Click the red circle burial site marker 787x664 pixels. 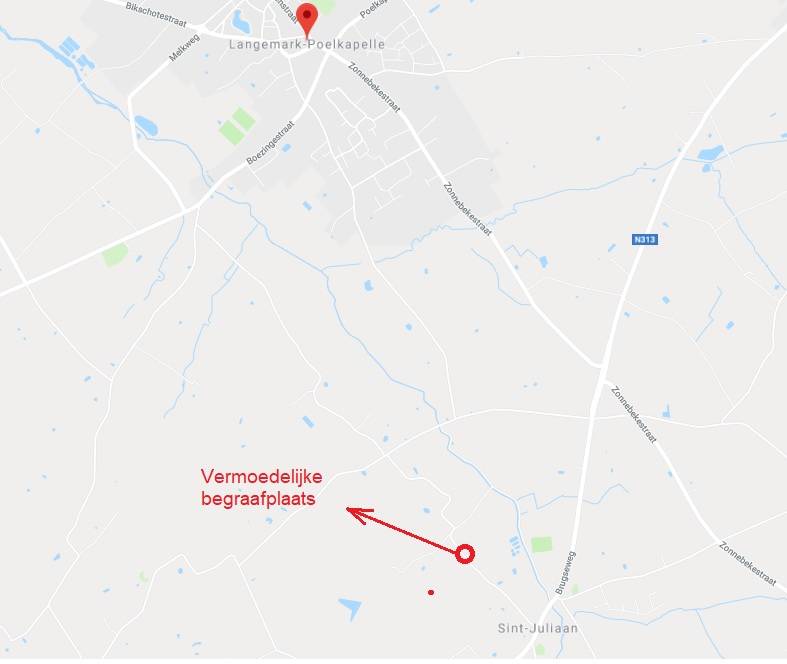pyautogui.click(x=465, y=554)
